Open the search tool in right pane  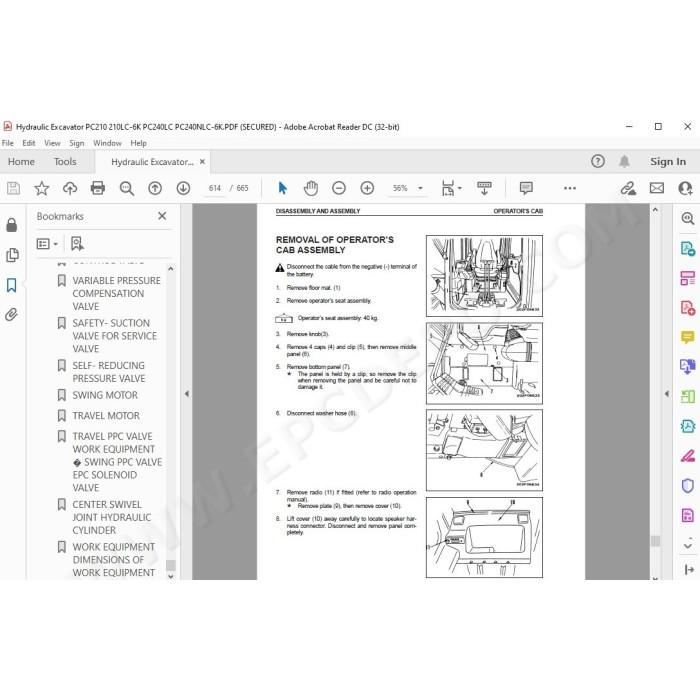tap(688, 218)
